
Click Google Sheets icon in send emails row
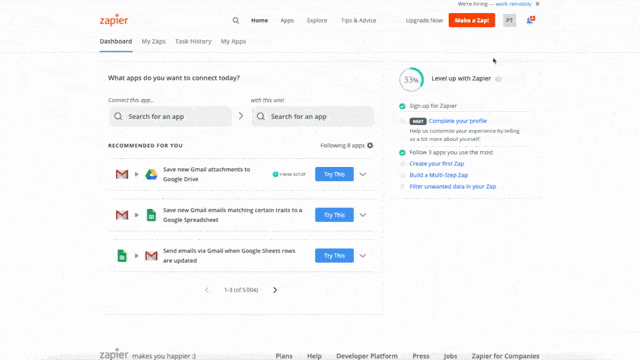[x=122, y=256]
